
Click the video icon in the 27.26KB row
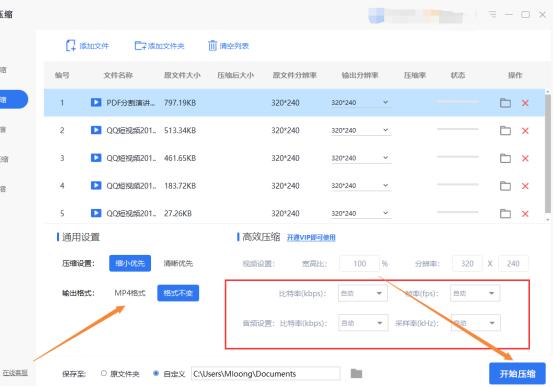[x=96, y=213]
